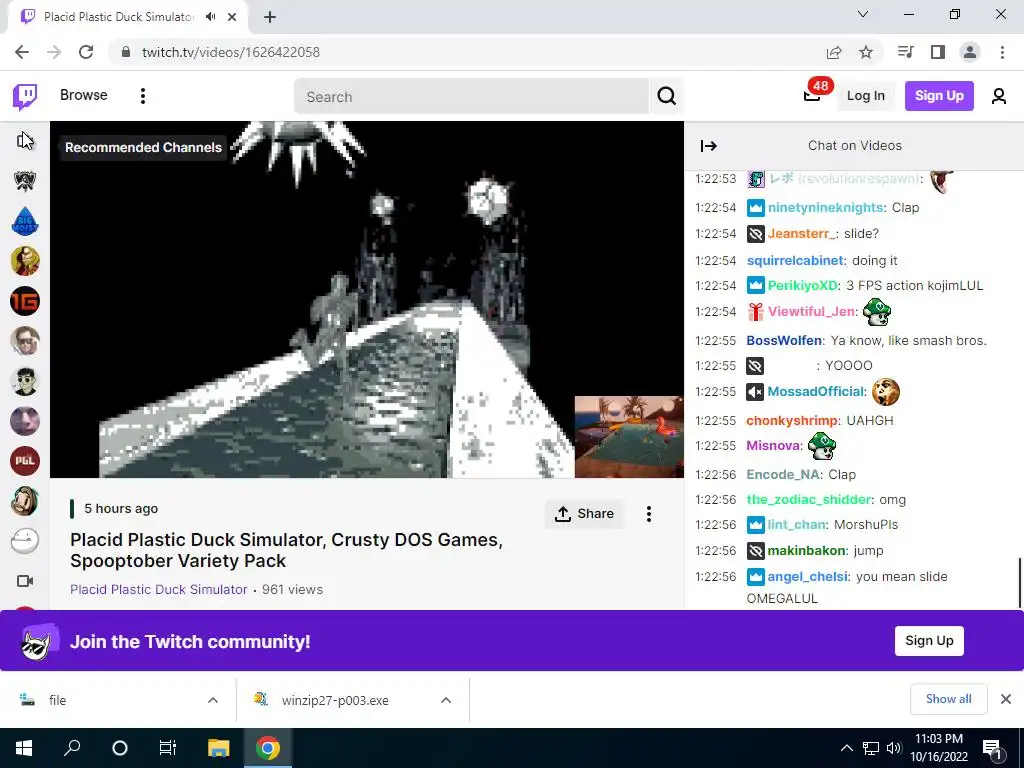The height and width of the screenshot is (768, 1024).
Task: Close the downloads bar
Action: click(x=1006, y=699)
